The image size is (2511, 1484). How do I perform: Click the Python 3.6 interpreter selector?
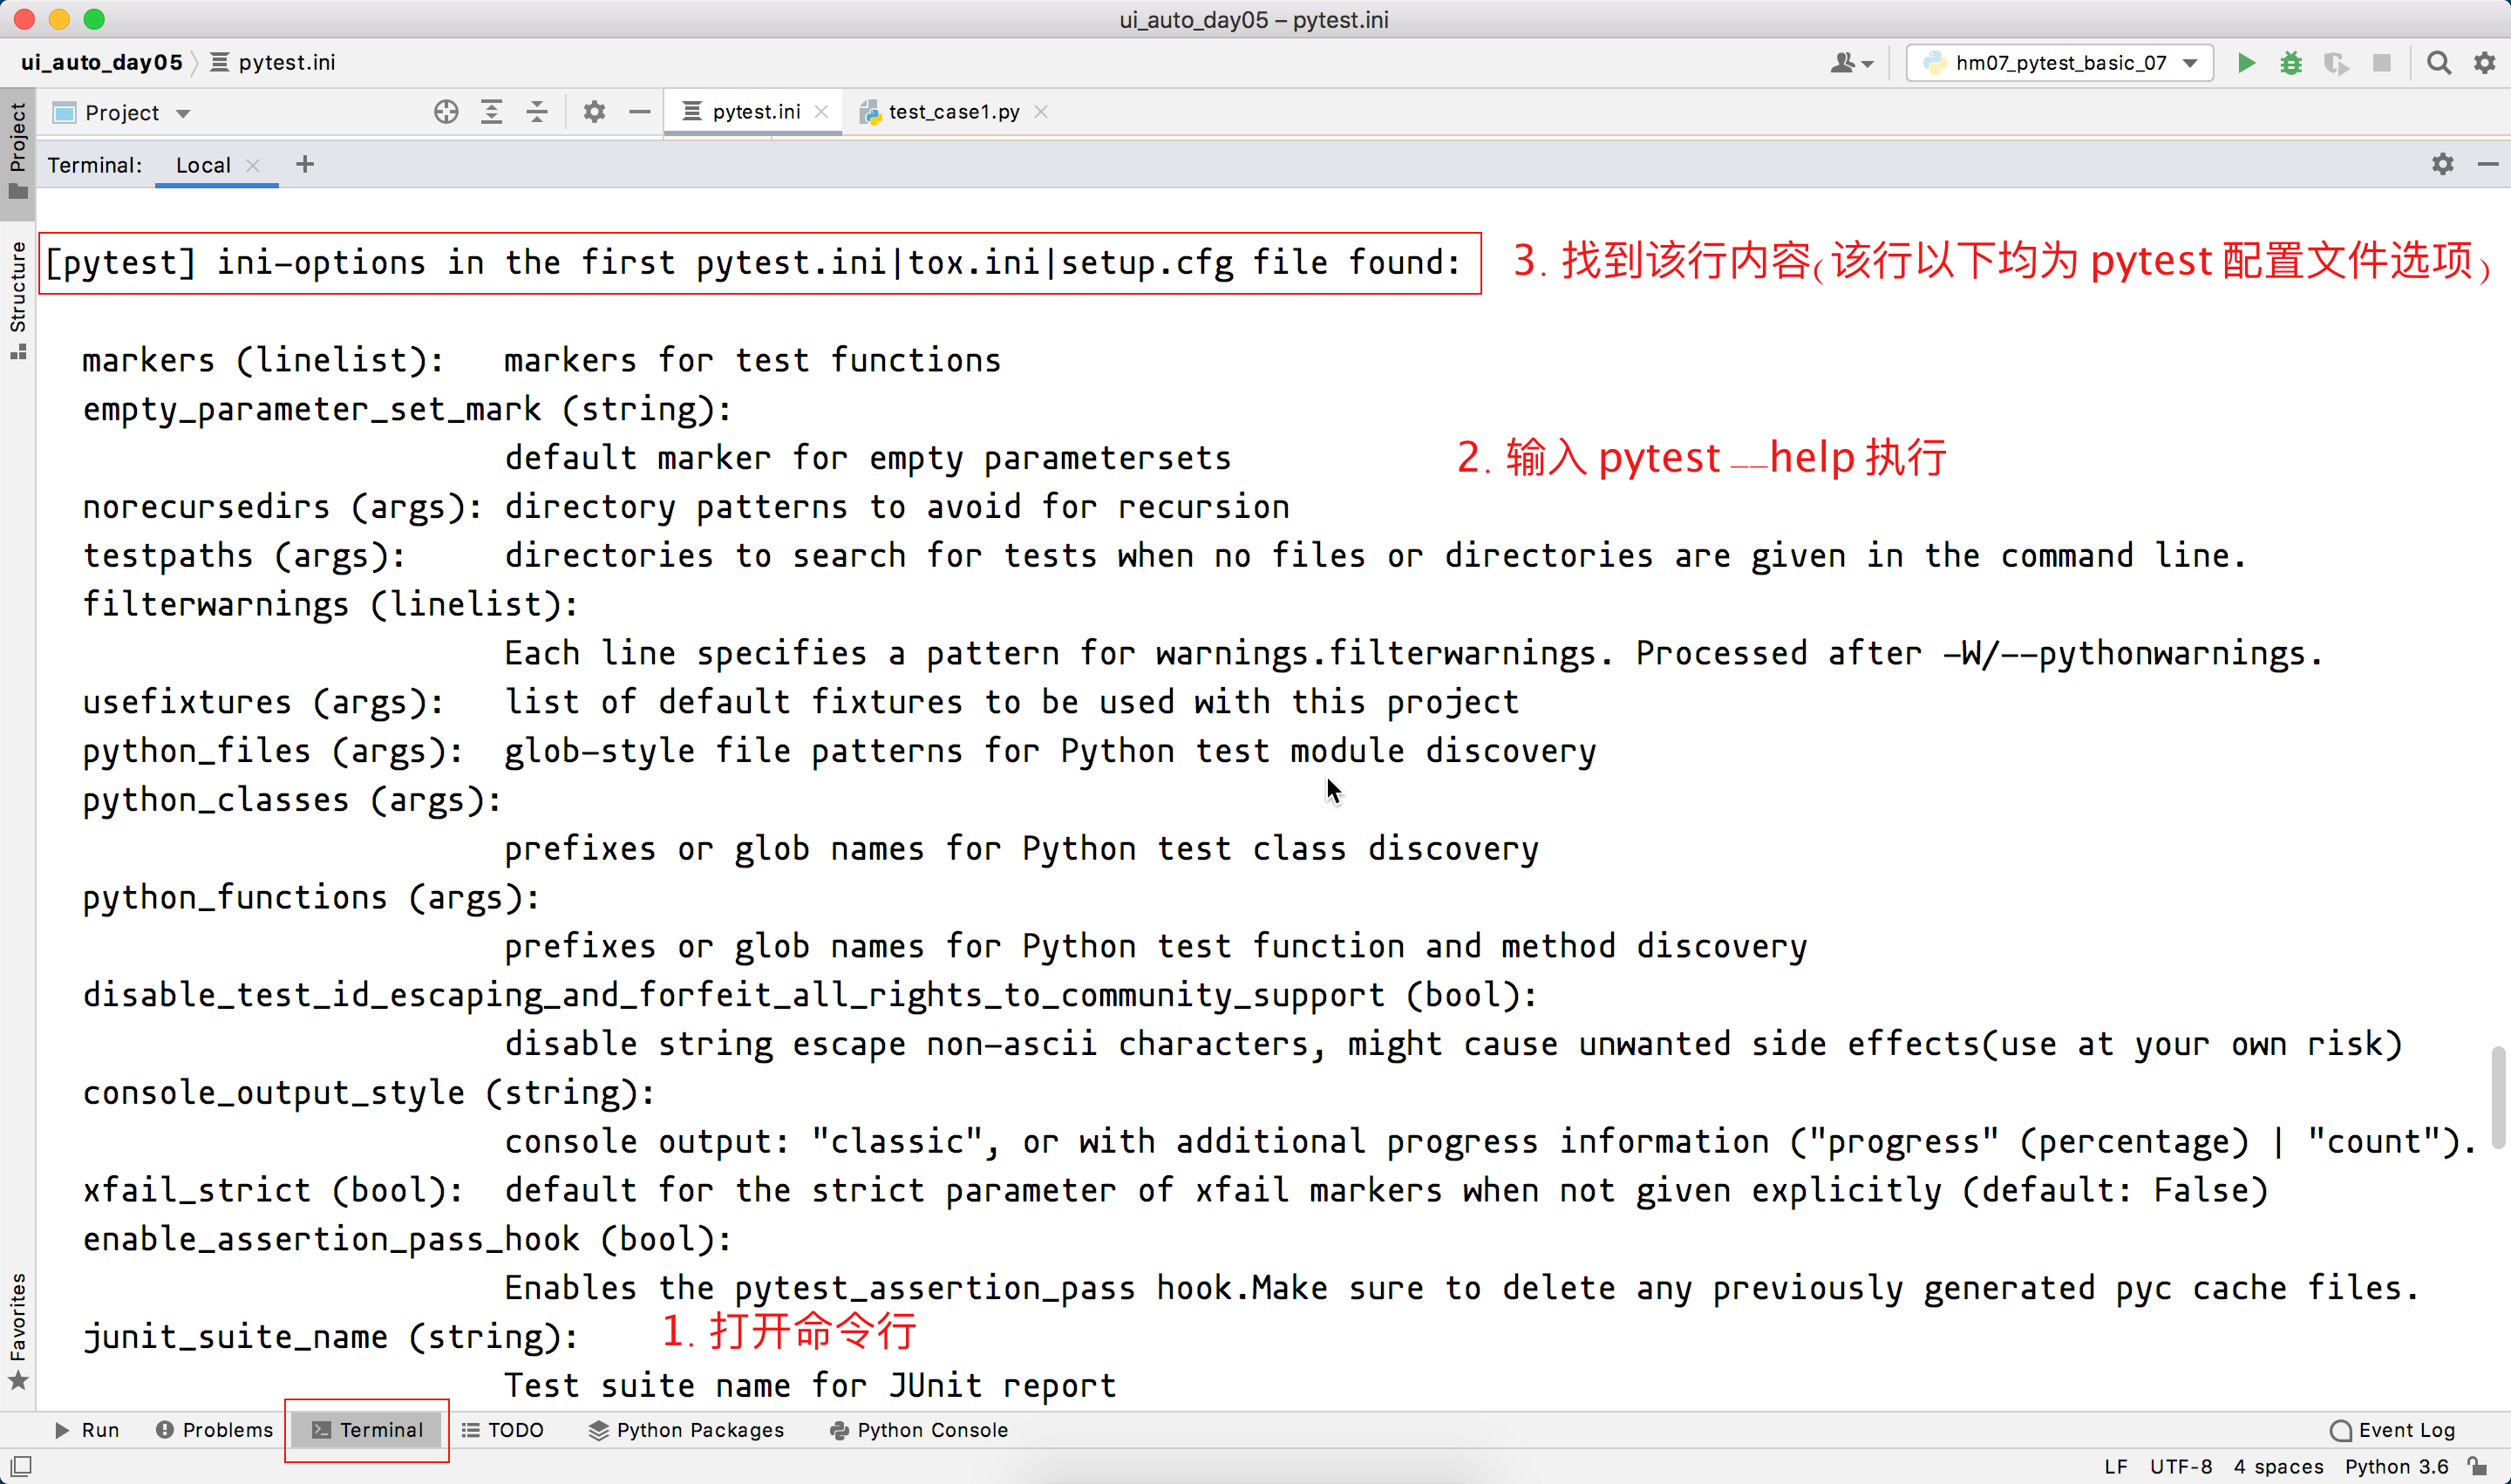pyautogui.click(x=2396, y=1466)
